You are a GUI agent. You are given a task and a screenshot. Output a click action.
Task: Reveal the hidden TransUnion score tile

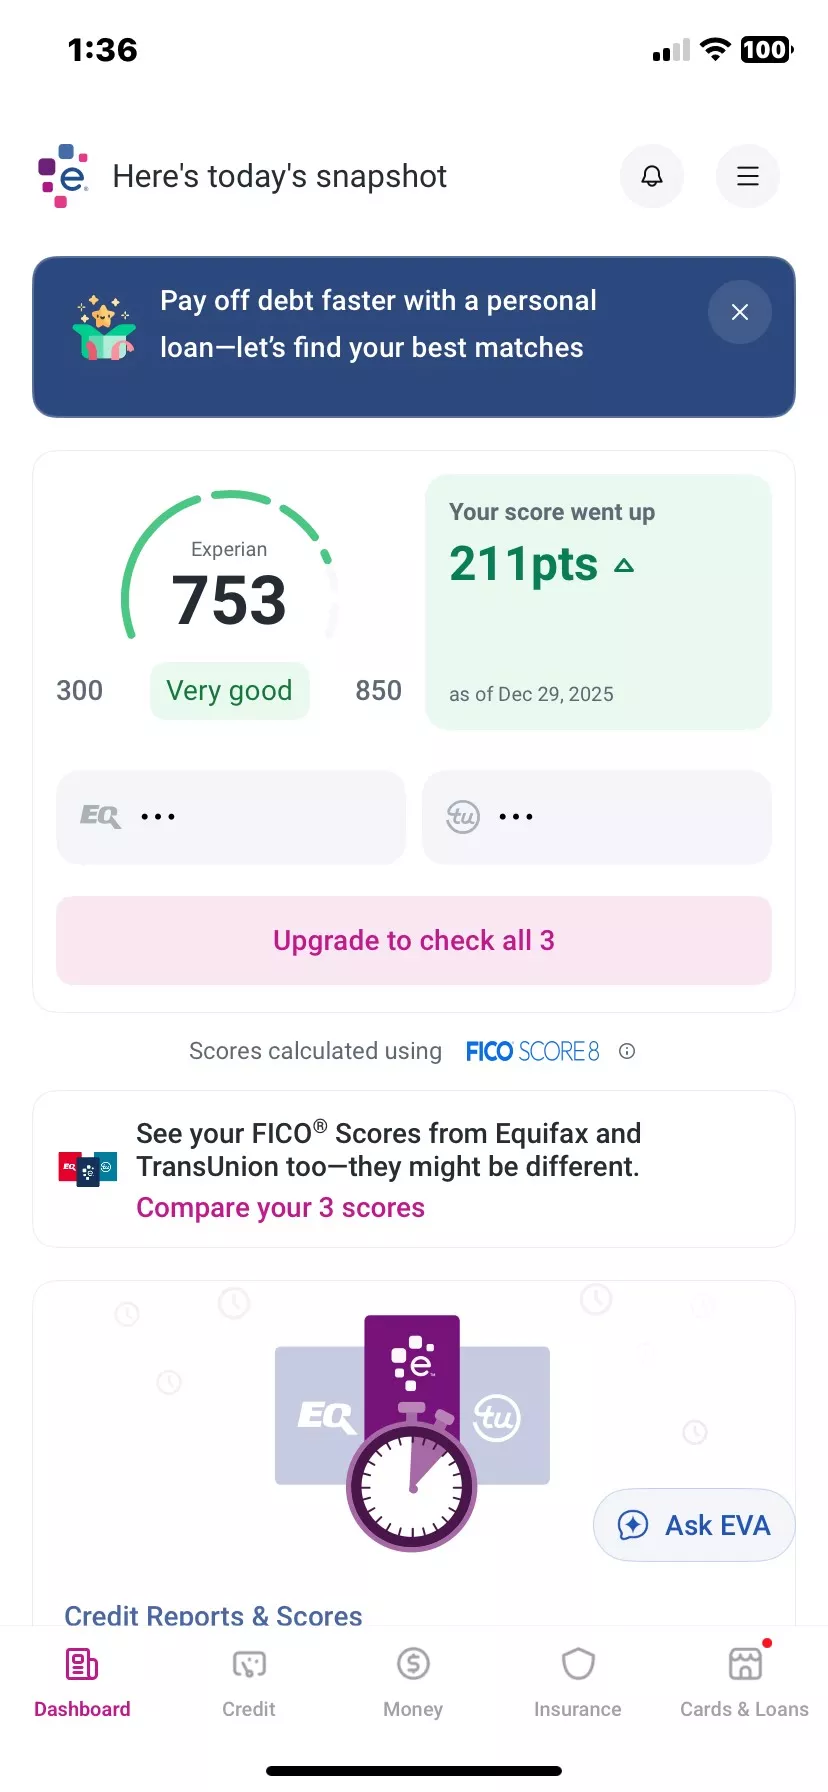[x=597, y=817]
